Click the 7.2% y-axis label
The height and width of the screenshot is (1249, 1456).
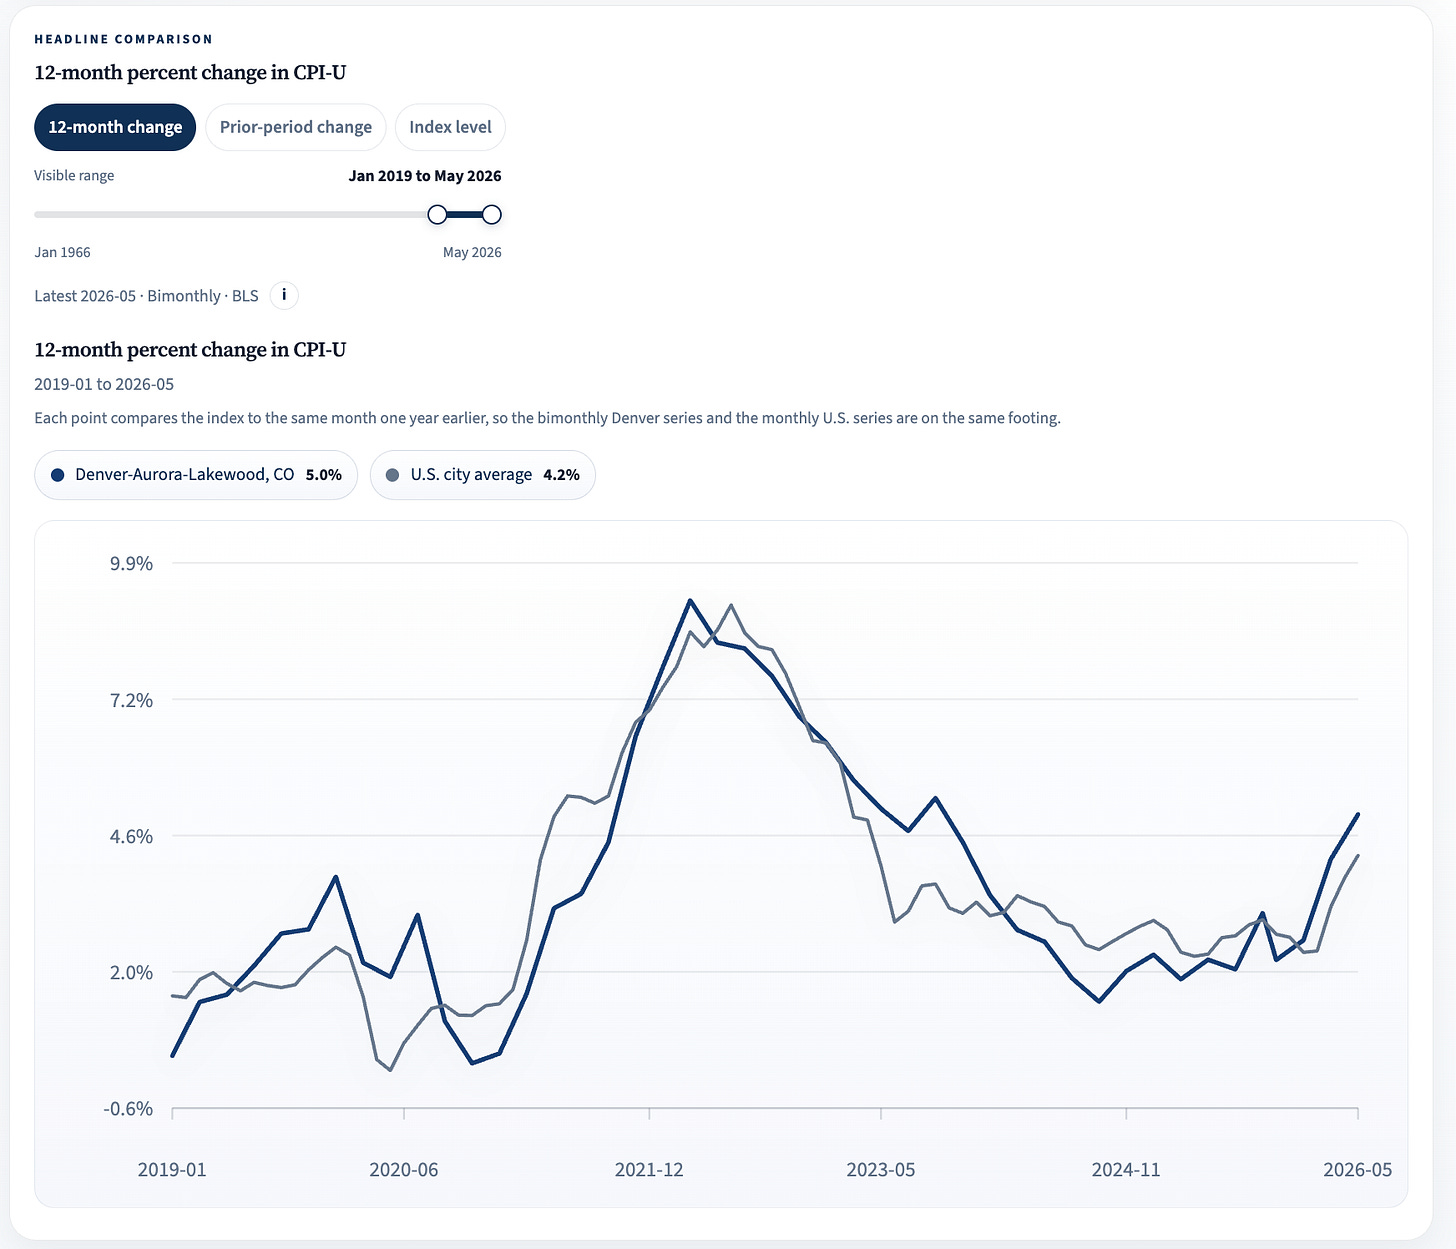coord(131,700)
